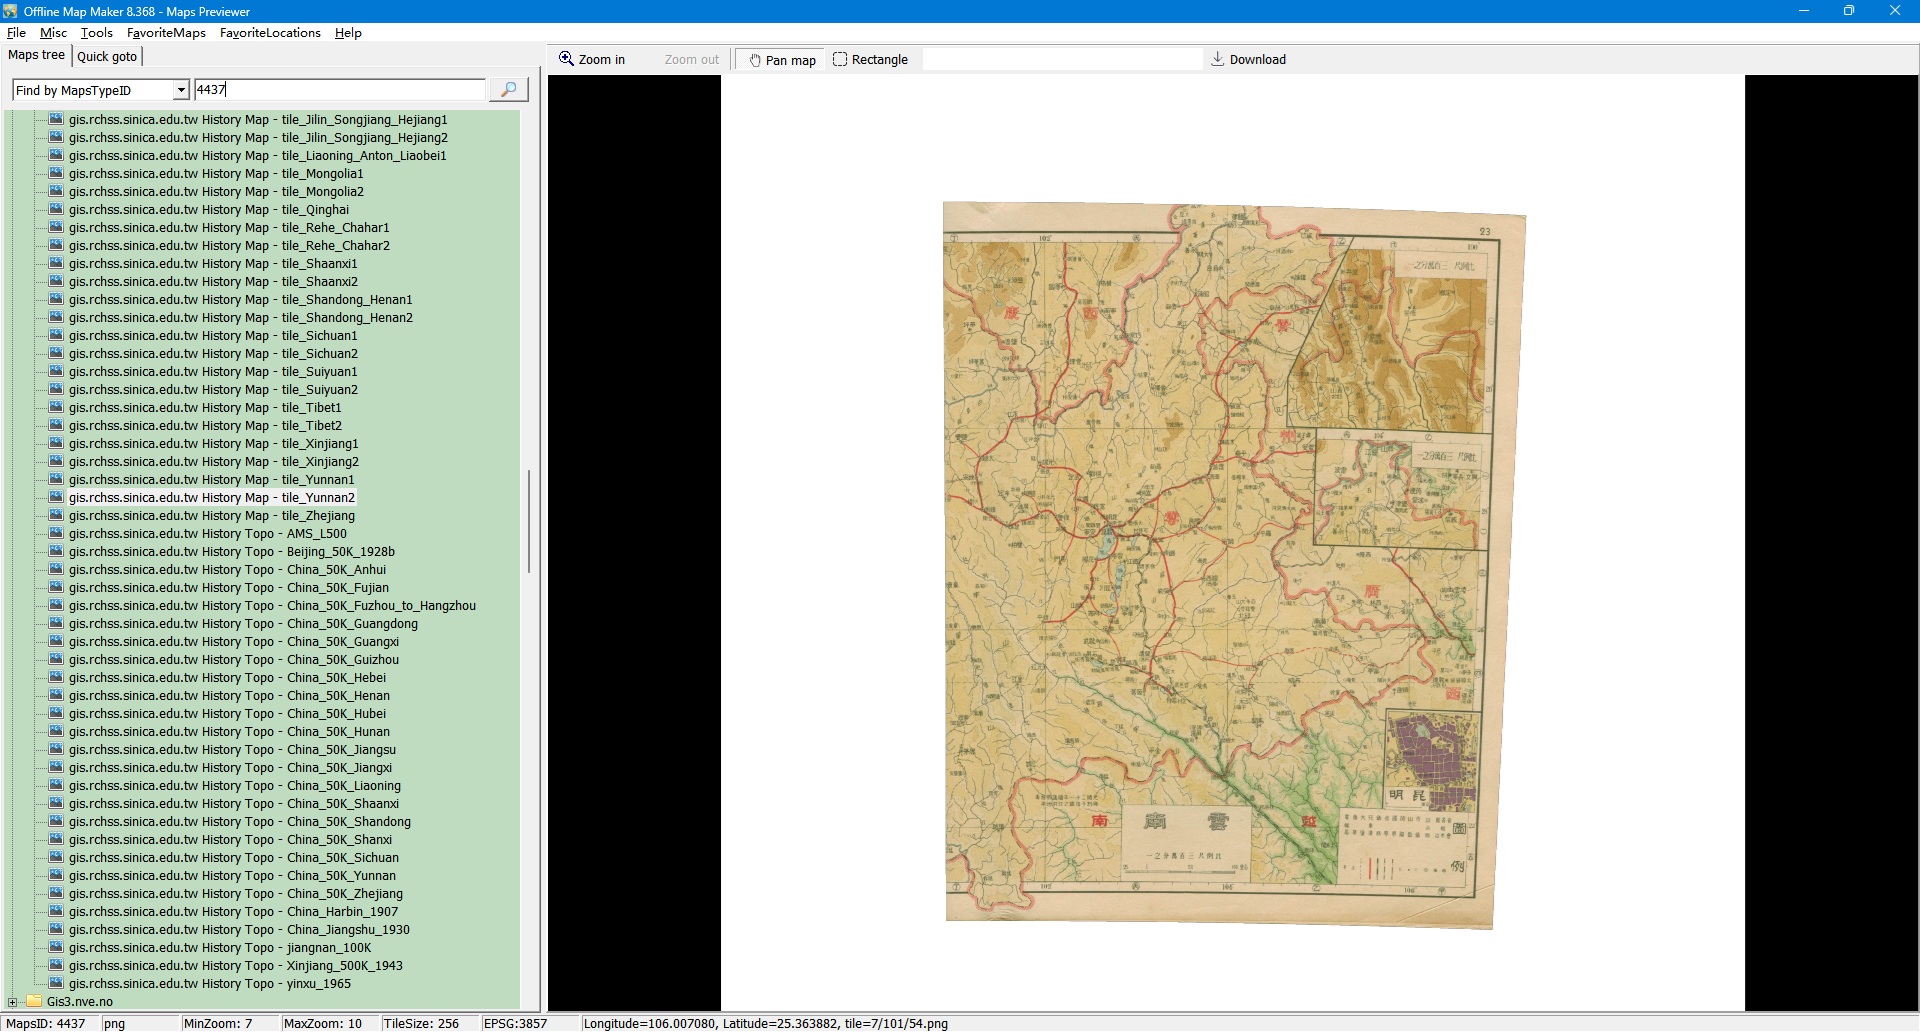This screenshot has height=1032, width=1920.
Task: Open the FavoriteMaps menu
Action: 166,33
